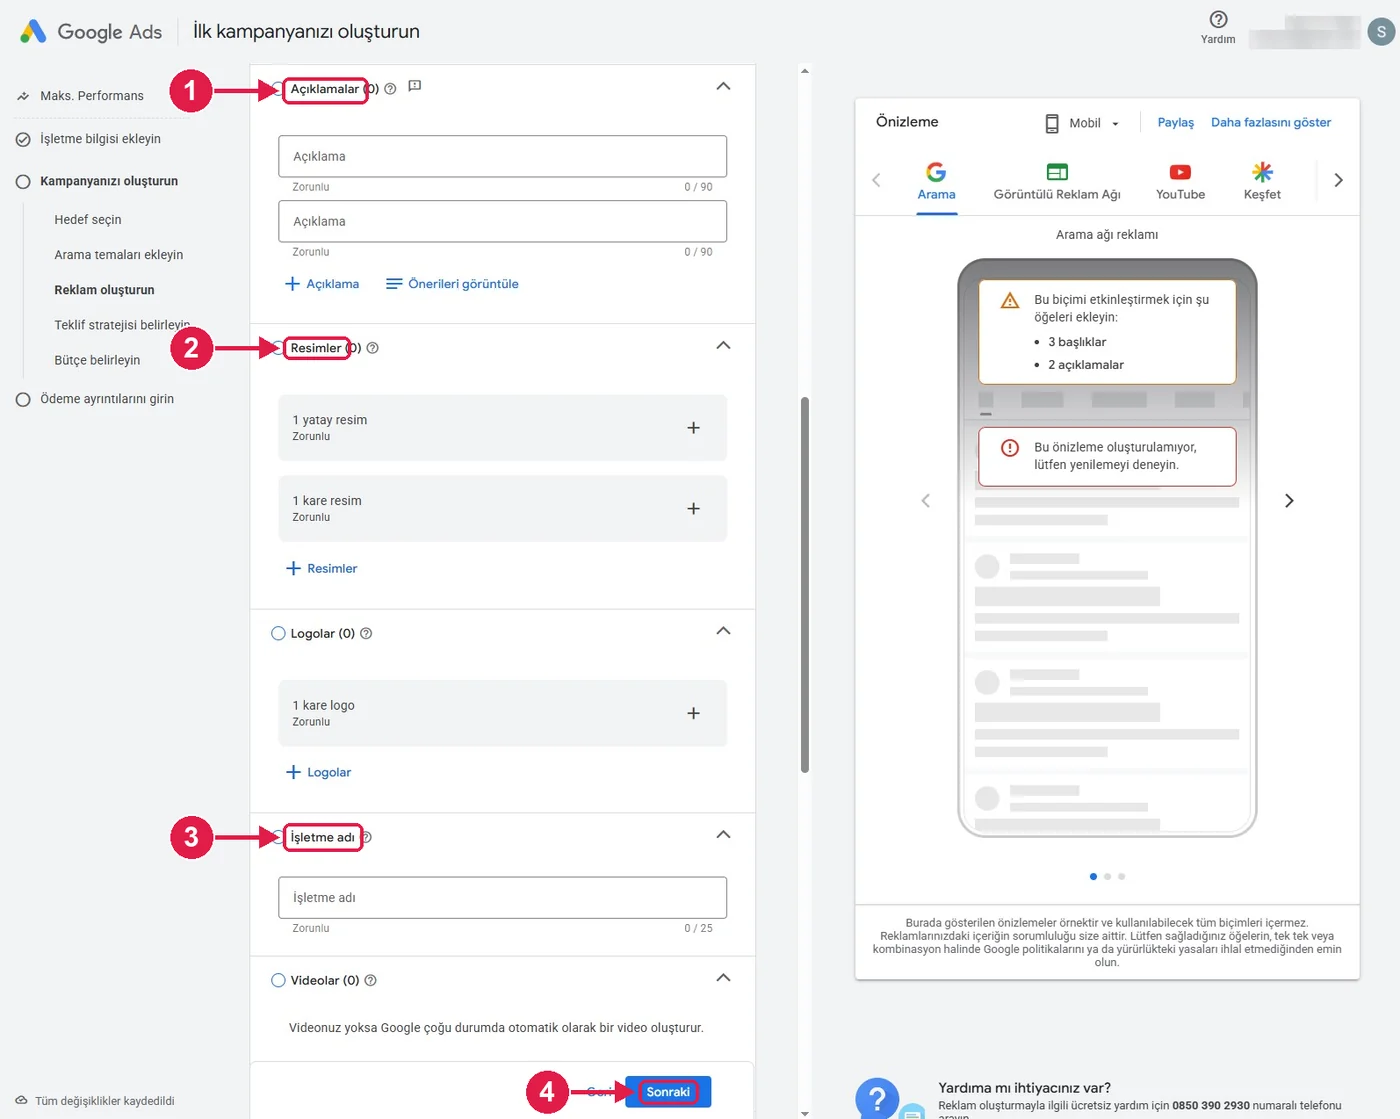Click help icon next to Resimler
This screenshot has height=1119, width=1400.
373,348
